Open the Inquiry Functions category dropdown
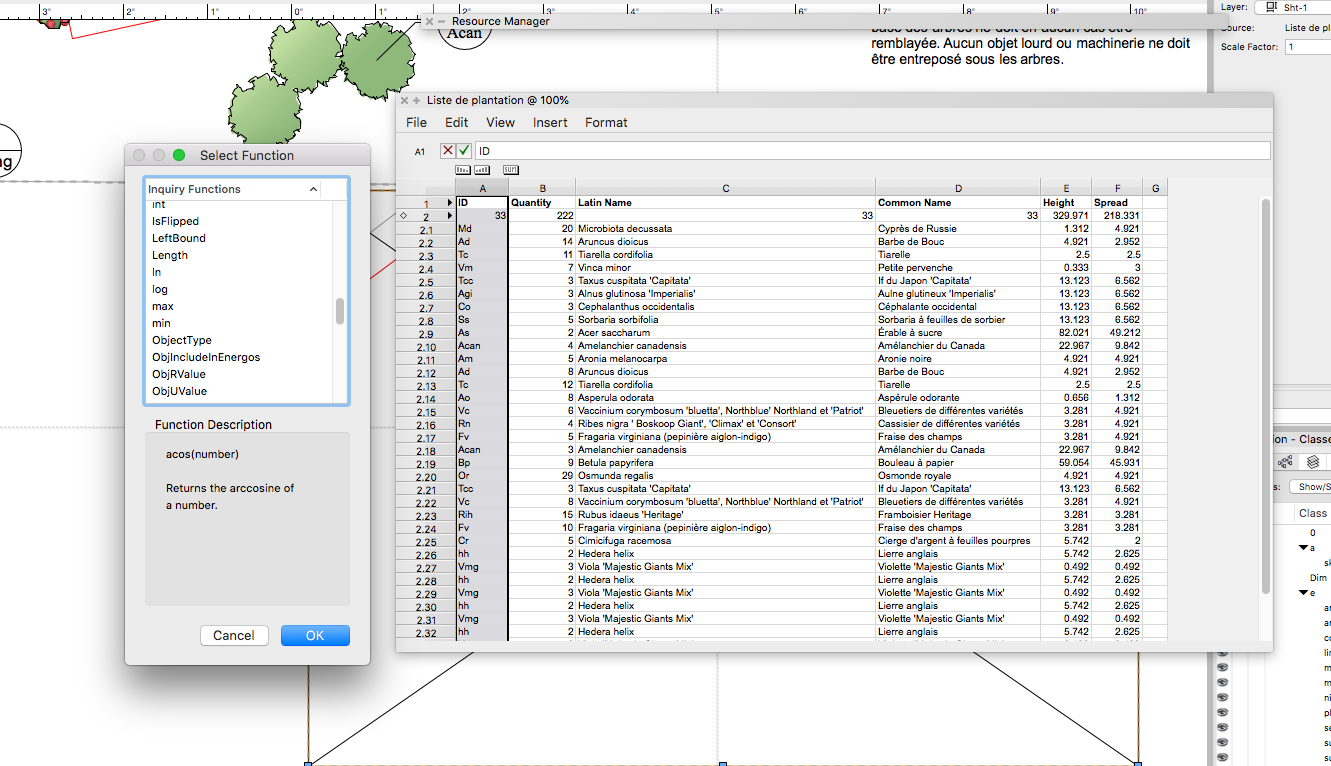Viewport: 1331px width, 766px height. click(x=246, y=189)
